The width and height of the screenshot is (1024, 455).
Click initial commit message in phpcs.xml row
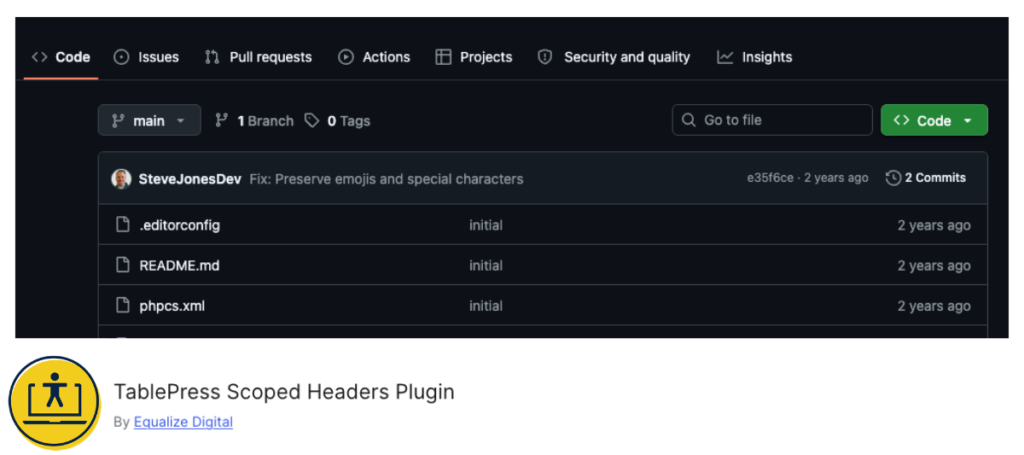tap(486, 306)
